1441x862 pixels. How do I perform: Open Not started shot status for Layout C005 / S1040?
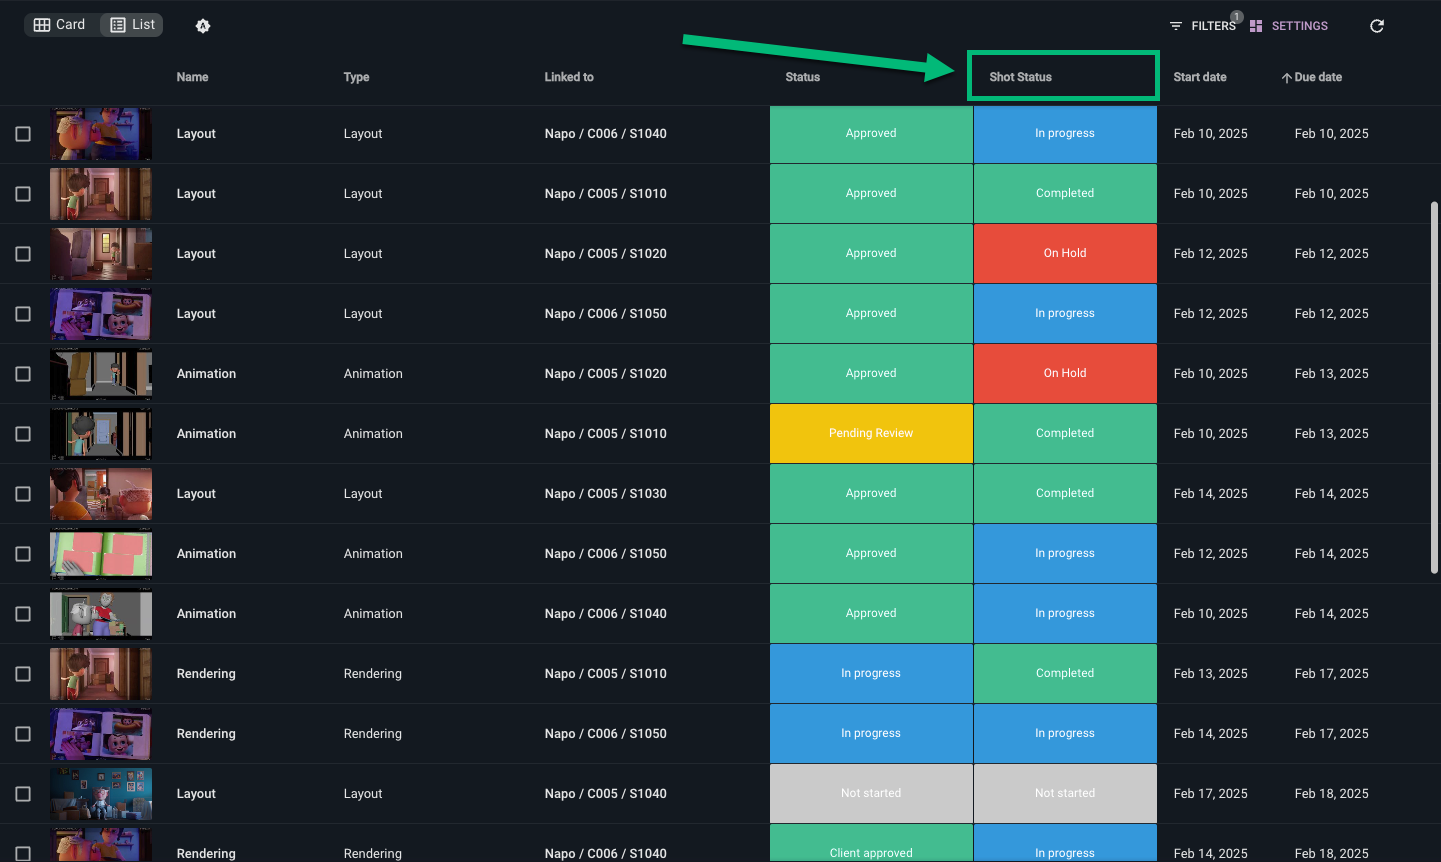coord(1065,794)
